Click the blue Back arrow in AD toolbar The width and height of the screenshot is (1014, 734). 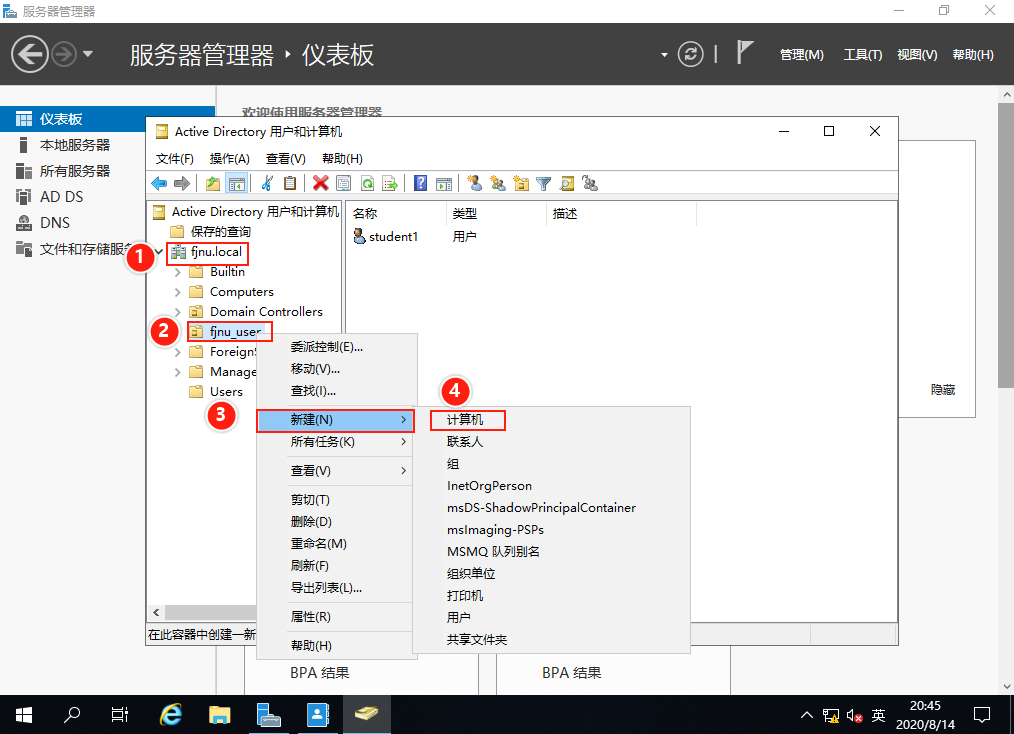[x=159, y=184]
